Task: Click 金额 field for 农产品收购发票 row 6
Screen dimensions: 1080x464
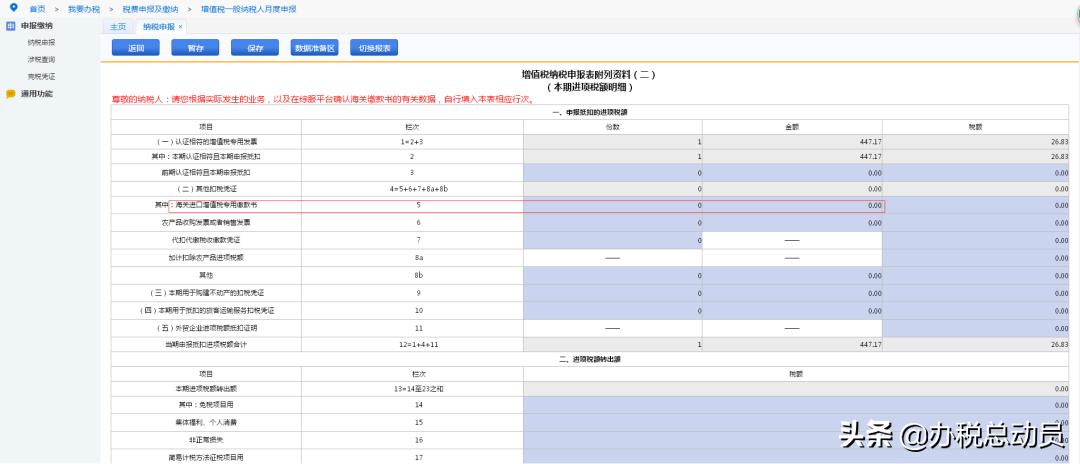Action: (x=792, y=223)
